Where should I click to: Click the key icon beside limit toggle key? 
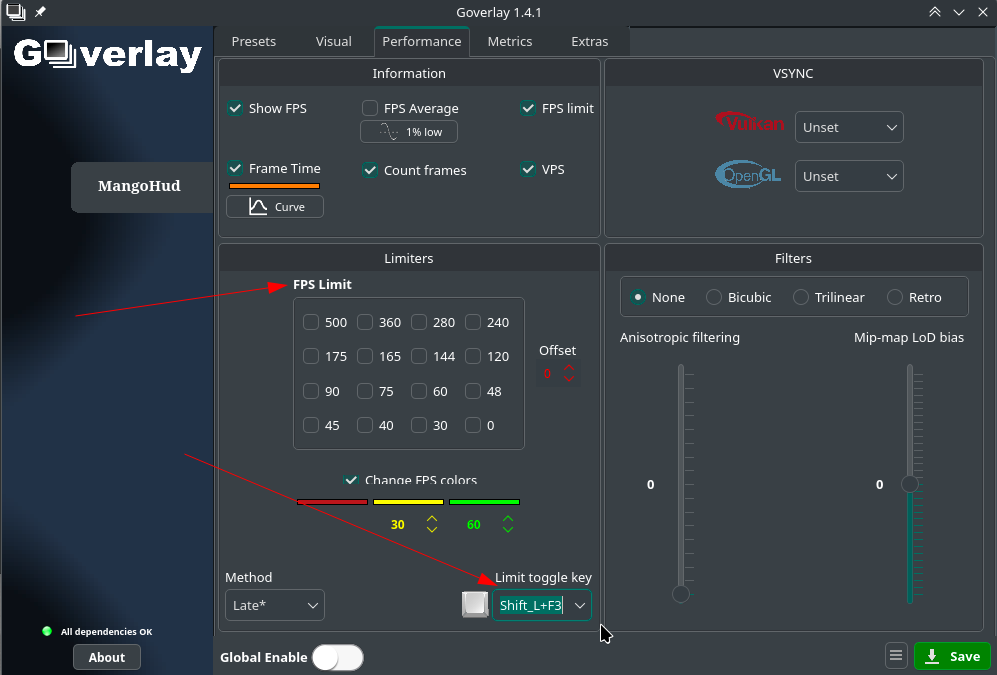pos(474,604)
